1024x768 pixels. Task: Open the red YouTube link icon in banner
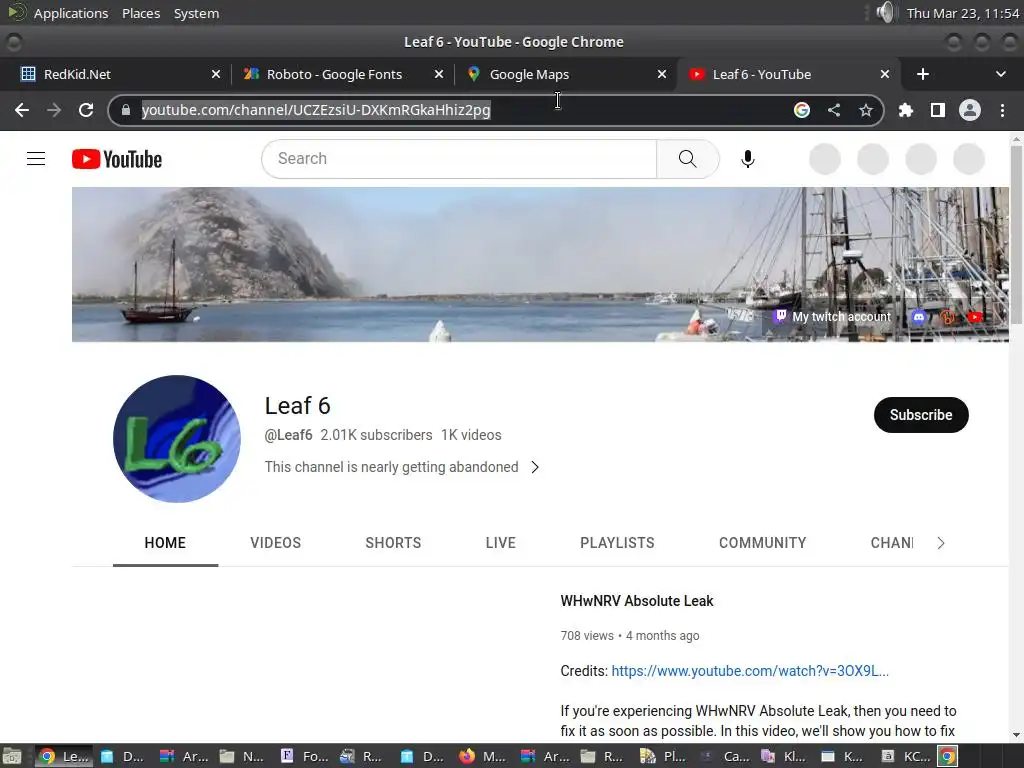975,317
